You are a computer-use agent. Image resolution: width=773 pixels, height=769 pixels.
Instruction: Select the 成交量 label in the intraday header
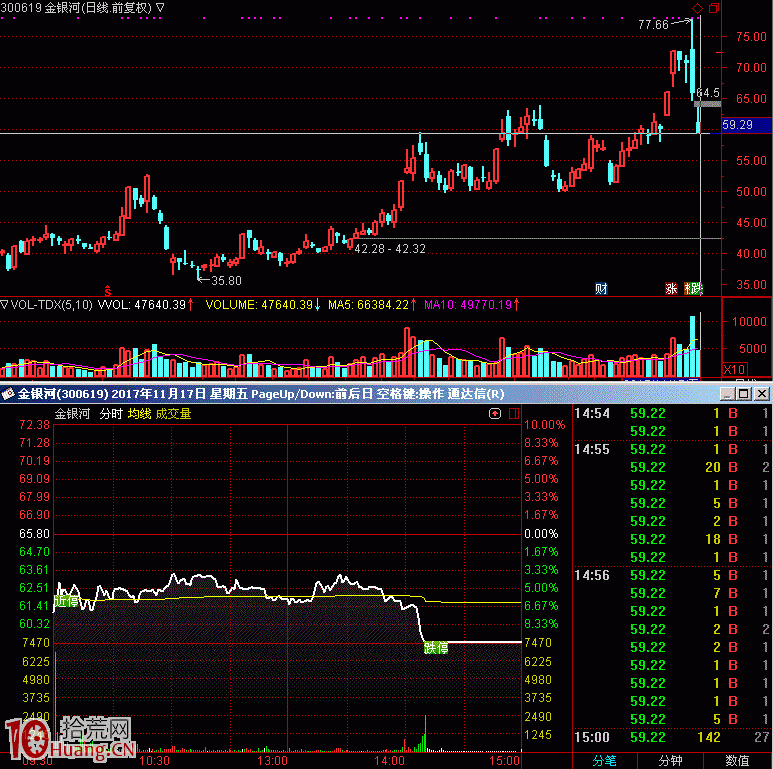(173, 414)
